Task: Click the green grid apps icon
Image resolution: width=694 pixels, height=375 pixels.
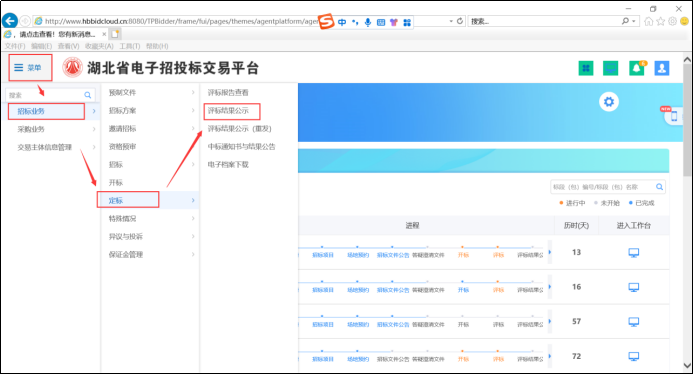Action: tap(586, 68)
